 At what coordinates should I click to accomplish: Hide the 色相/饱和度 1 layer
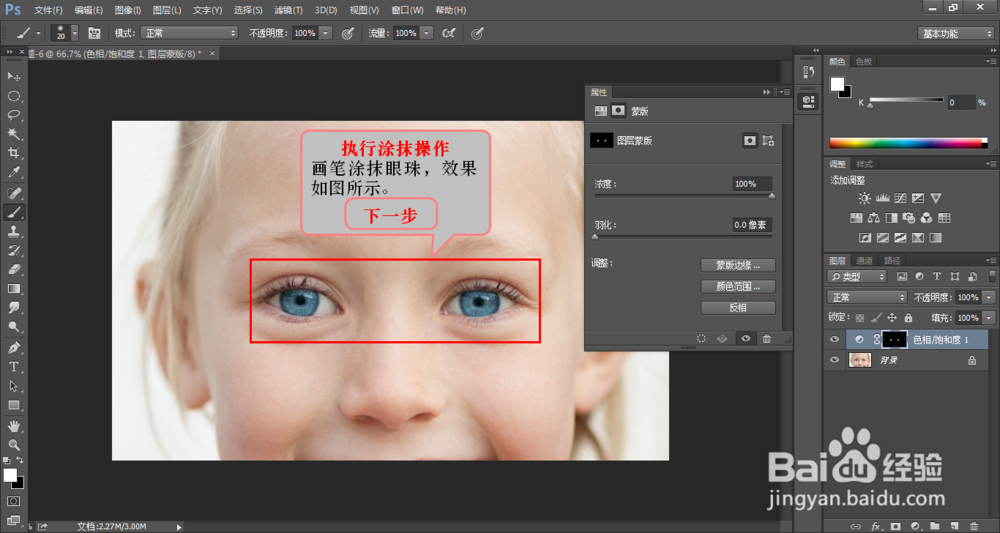(x=834, y=340)
